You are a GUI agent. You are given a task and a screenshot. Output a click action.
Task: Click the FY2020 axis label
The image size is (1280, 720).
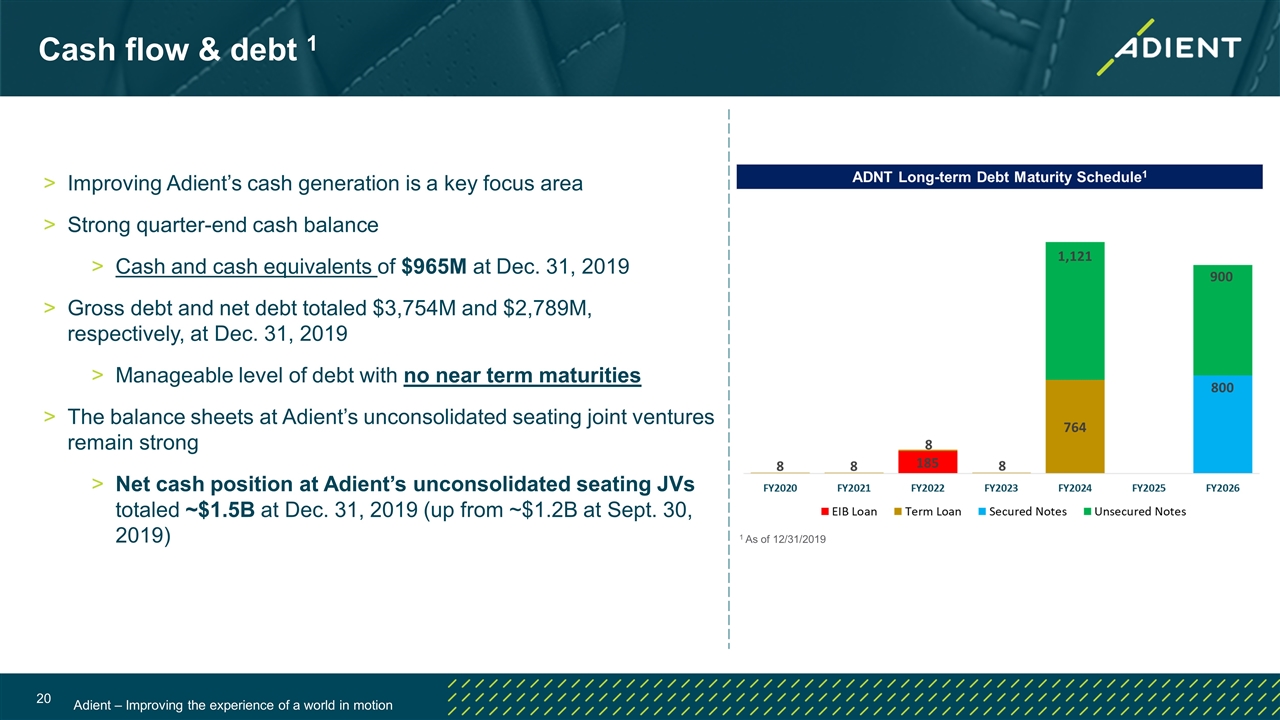point(780,488)
